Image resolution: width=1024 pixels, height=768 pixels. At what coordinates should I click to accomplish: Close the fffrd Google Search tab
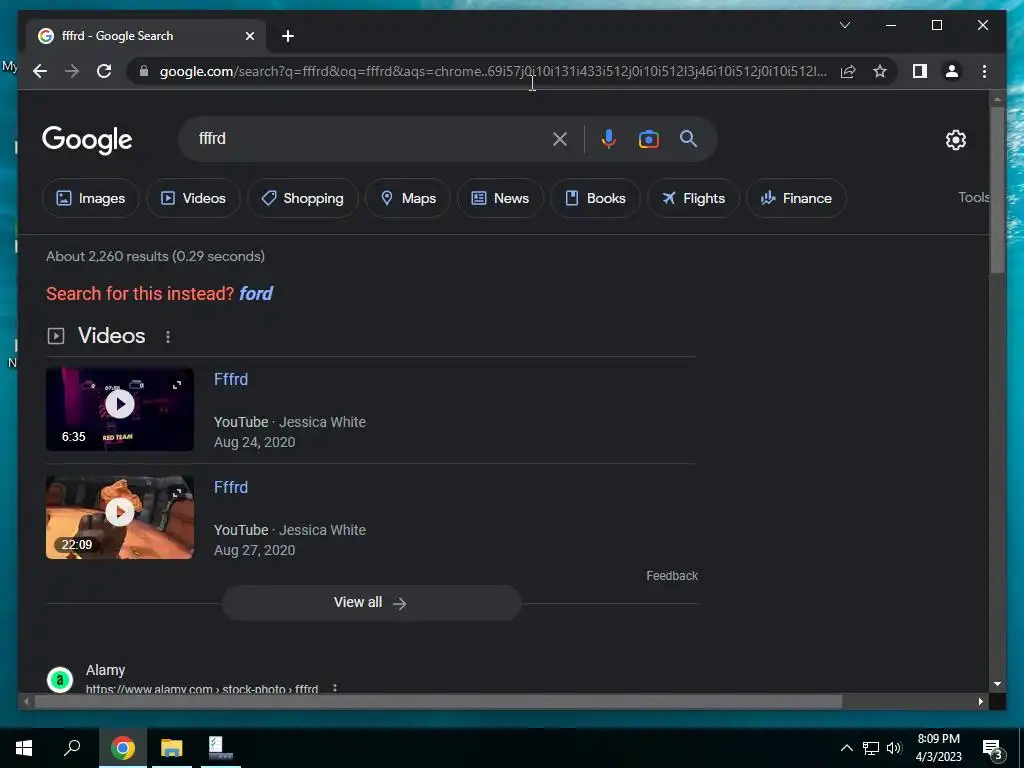click(x=249, y=36)
